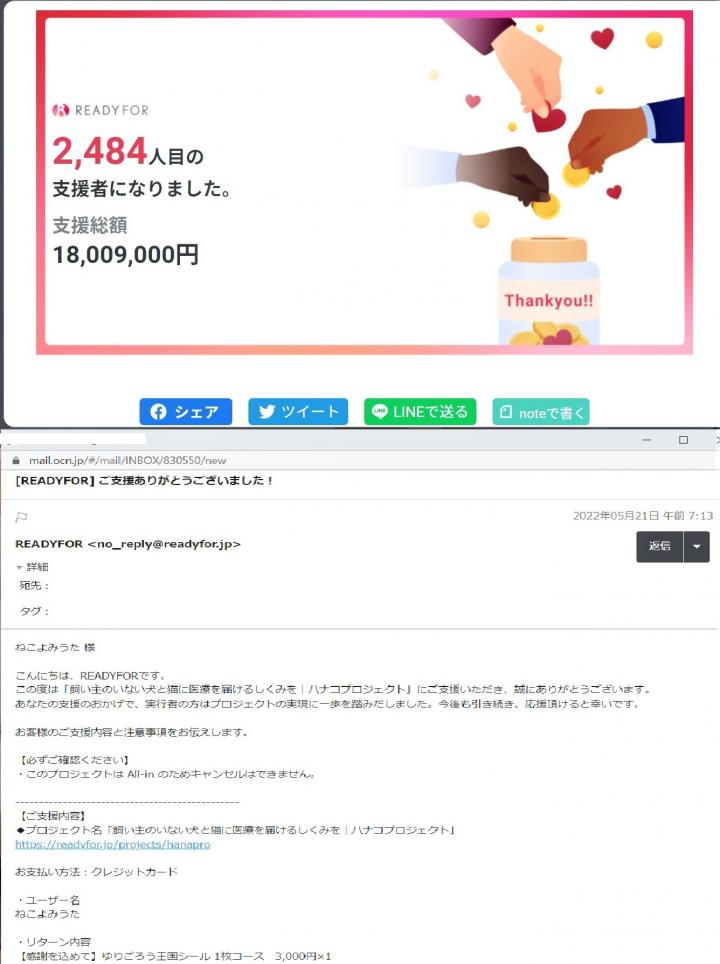Click the LINE speech bubble icon
This screenshot has width=720, height=964.
(x=379, y=411)
